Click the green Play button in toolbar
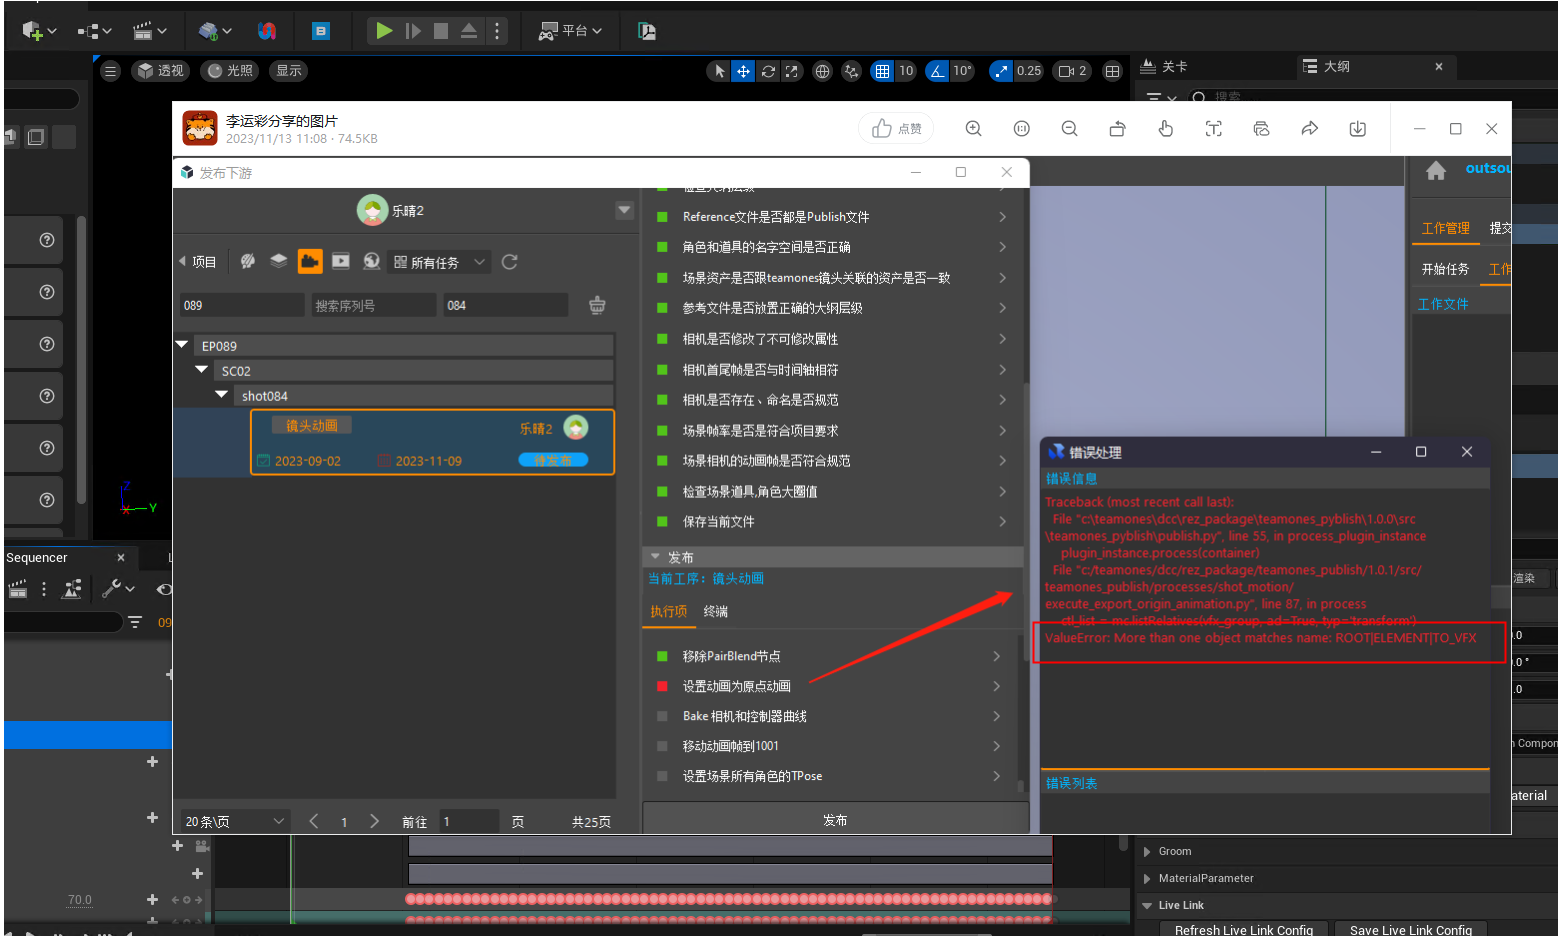The height and width of the screenshot is (936, 1558). pos(384,31)
